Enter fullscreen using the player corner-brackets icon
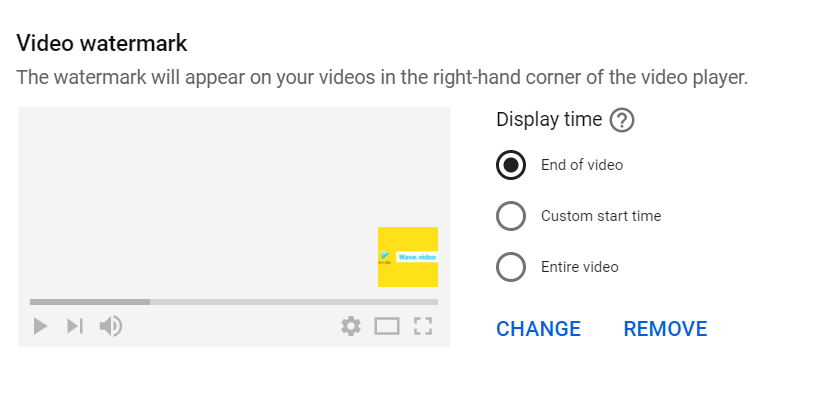The width and height of the screenshot is (825, 408). [423, 326]
